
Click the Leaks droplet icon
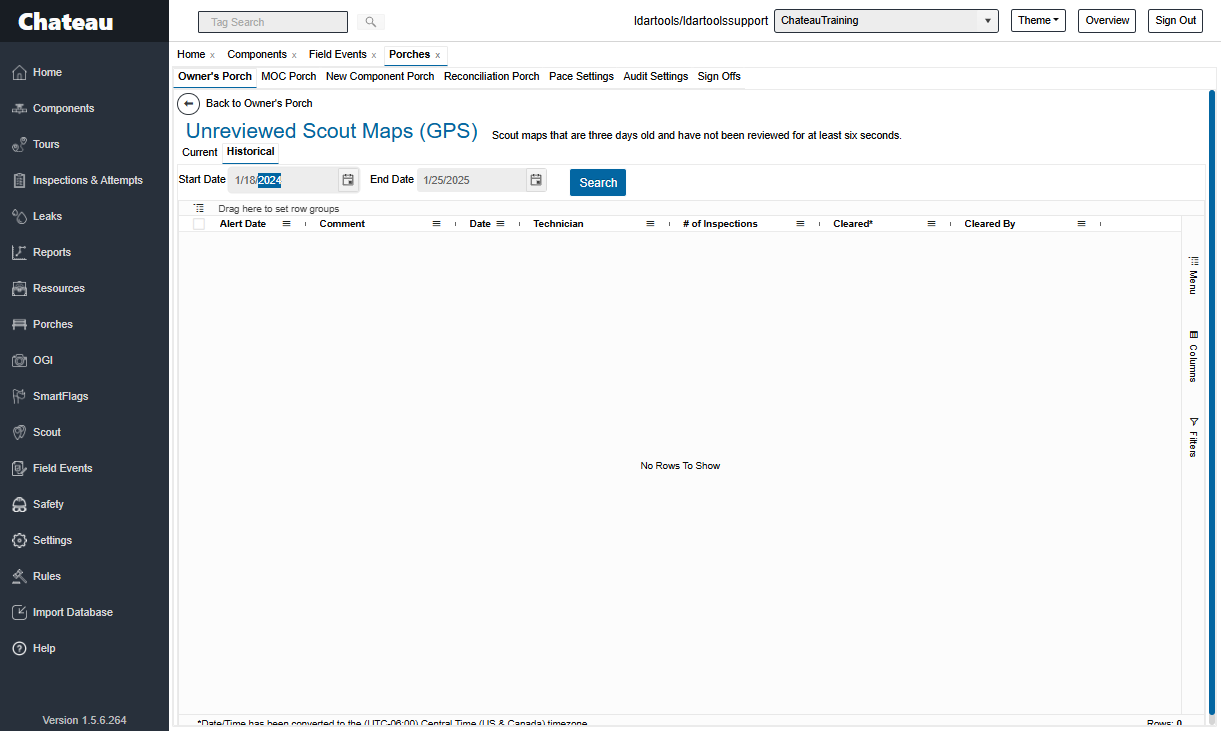pos(19,216)
